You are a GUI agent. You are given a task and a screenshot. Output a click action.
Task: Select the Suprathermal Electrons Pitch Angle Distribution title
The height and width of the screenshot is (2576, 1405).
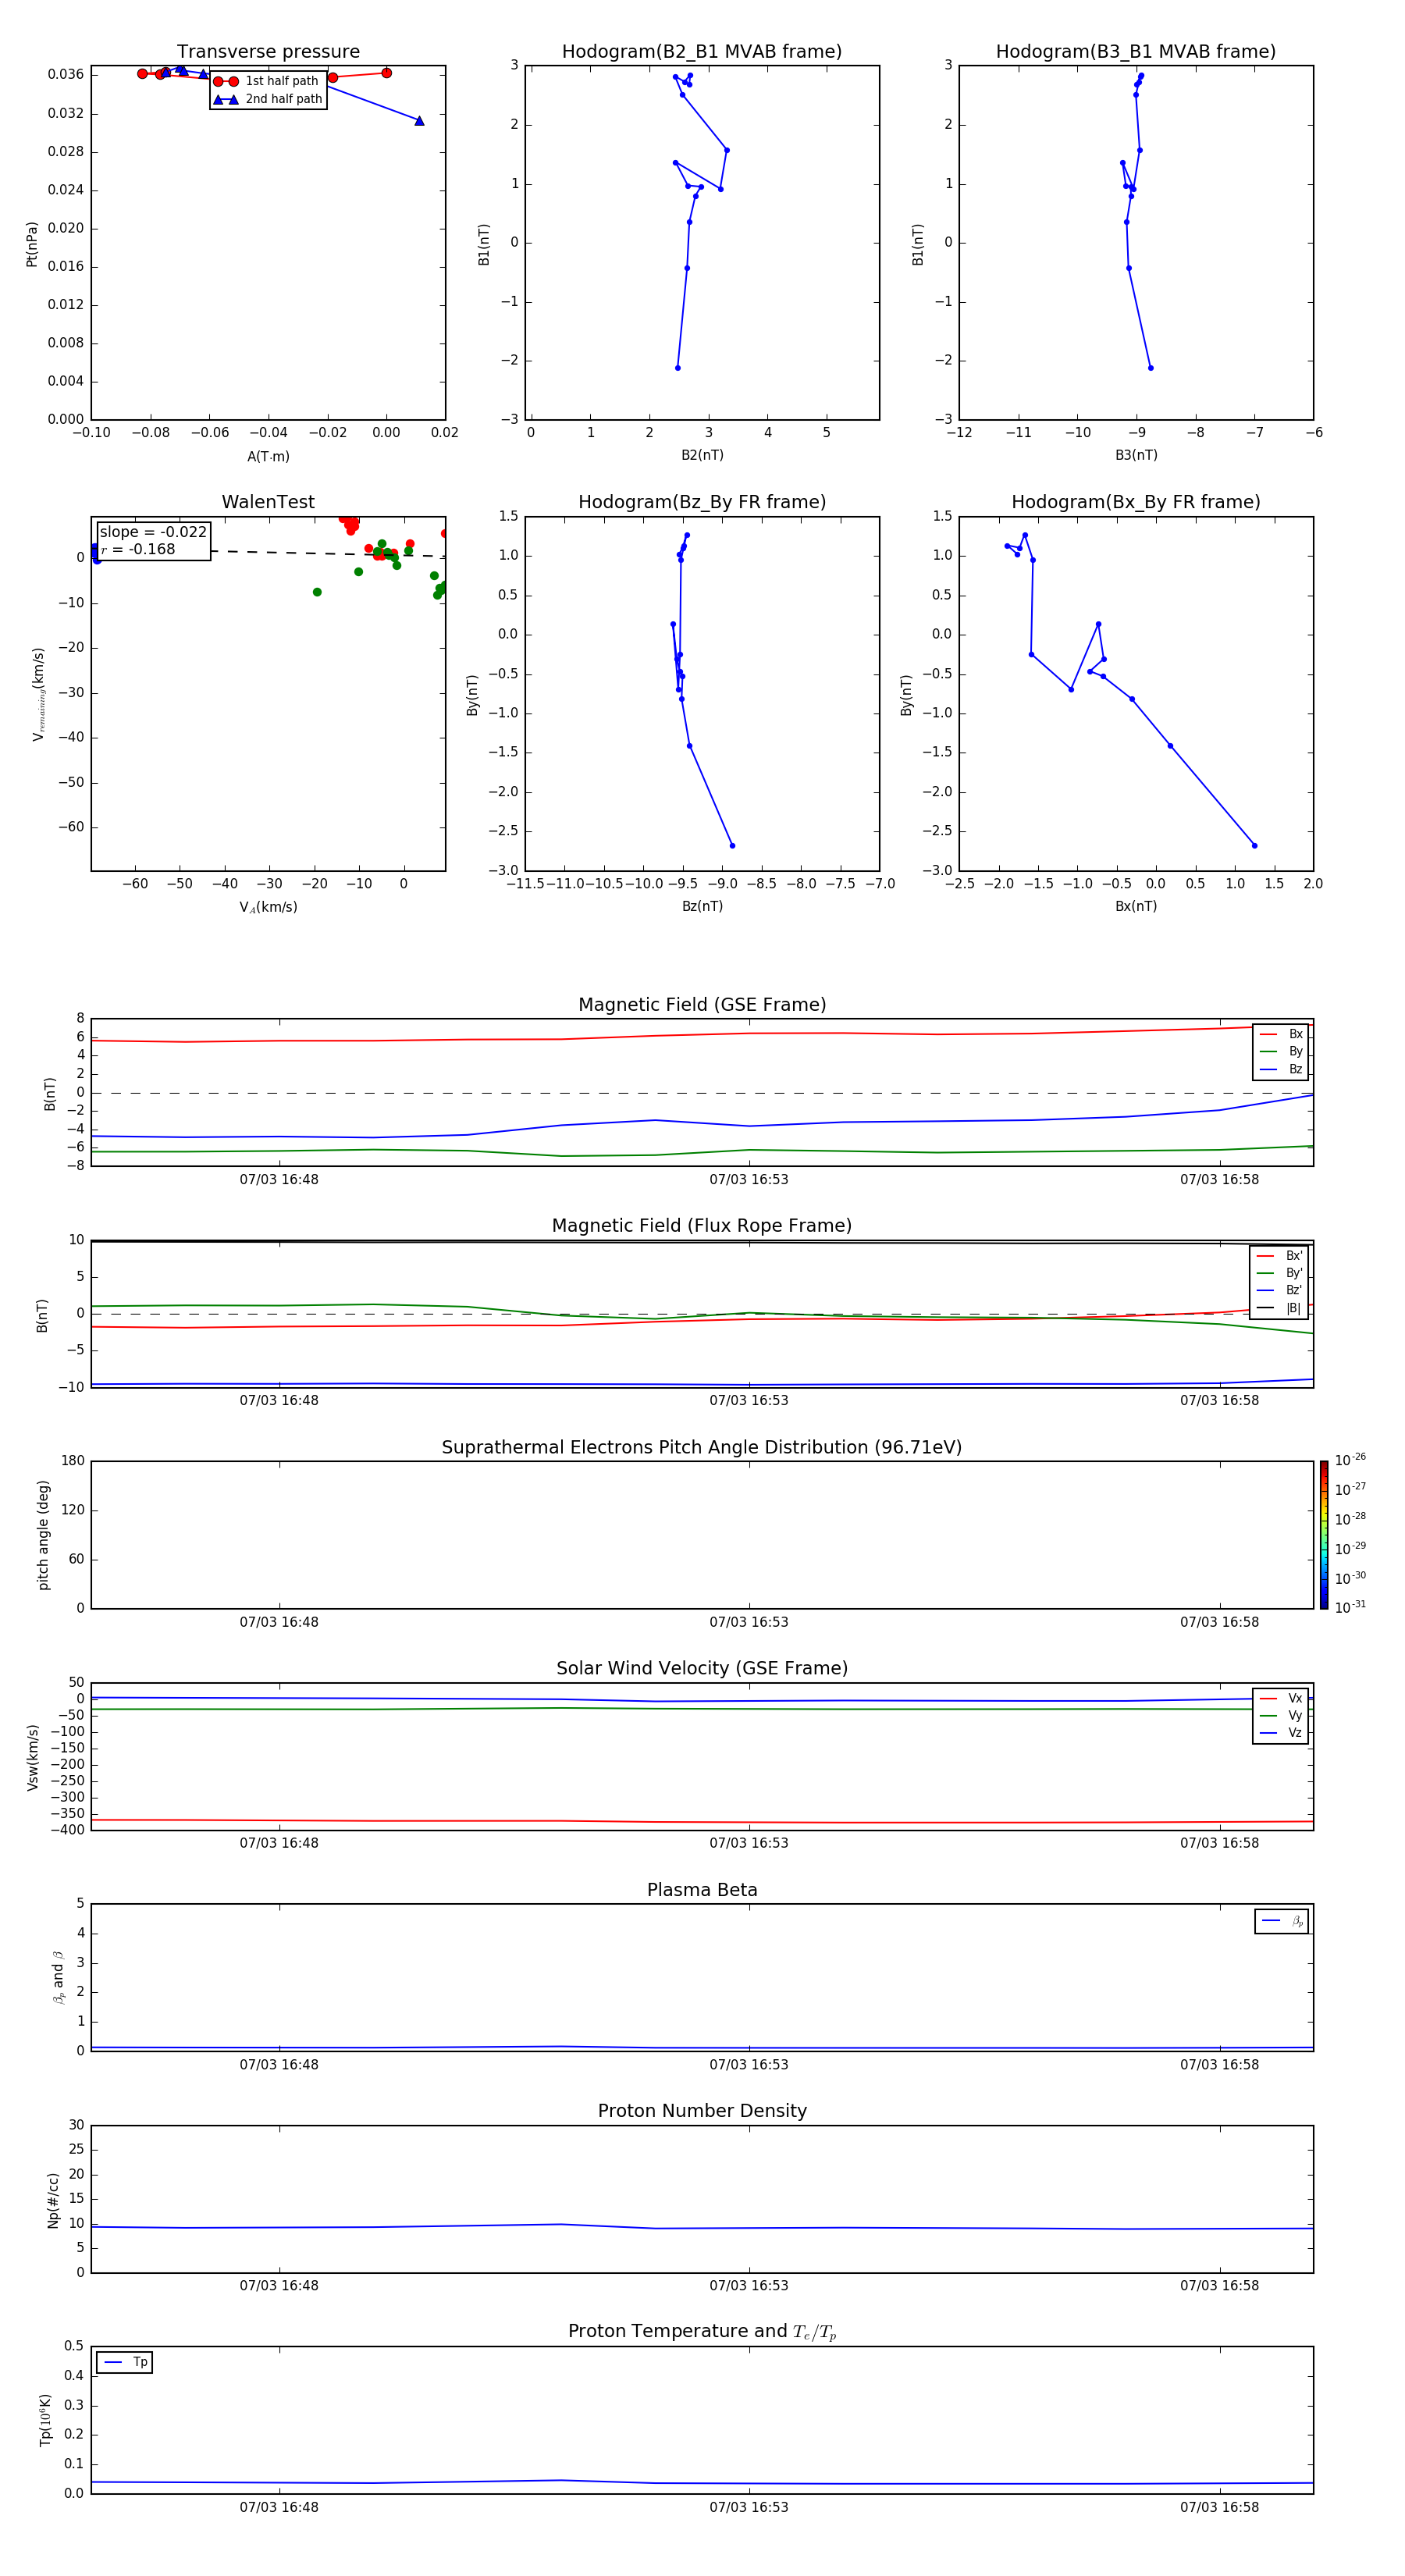coord(702,1447)
